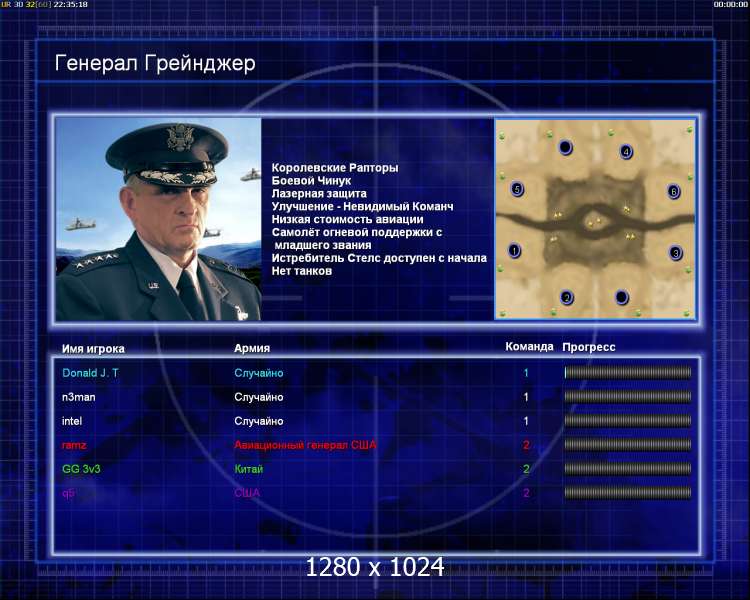Viewport: 750px width, 600px height.
Task: Click the 'Боевой Чинук' ability line
Action: 311,181
